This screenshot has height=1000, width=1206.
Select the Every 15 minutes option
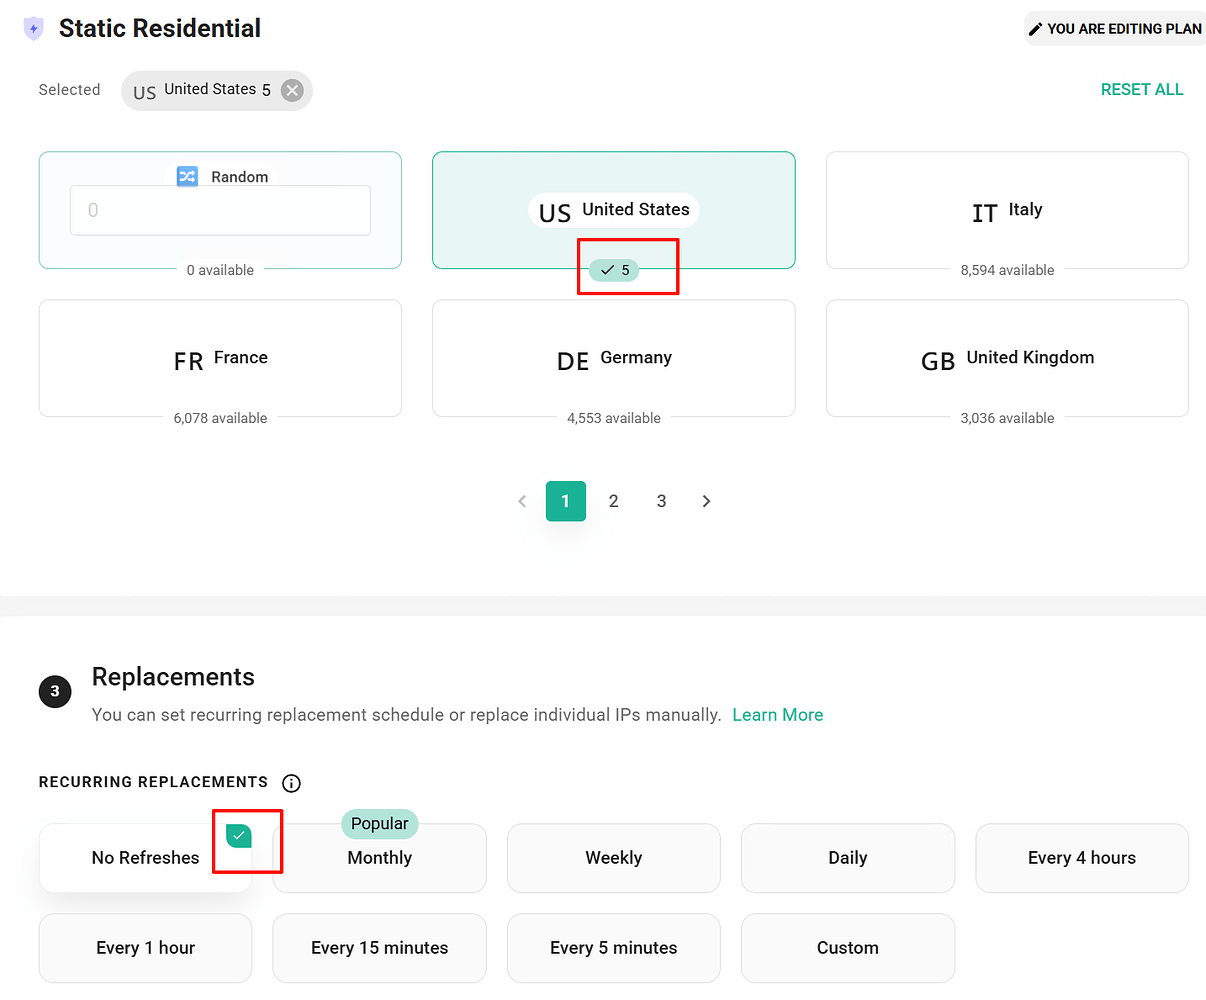pyautogui.click(x=379, y=948)
